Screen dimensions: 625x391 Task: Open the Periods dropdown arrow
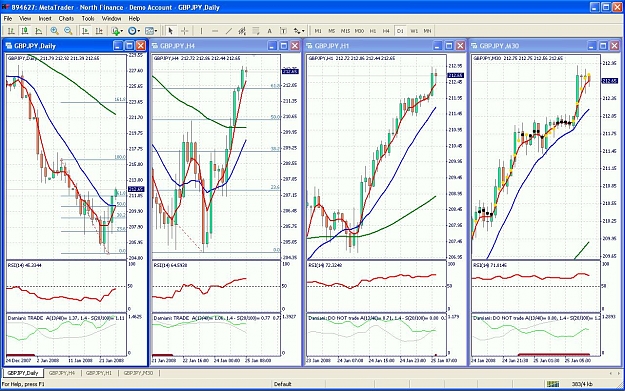pos(139,31)
